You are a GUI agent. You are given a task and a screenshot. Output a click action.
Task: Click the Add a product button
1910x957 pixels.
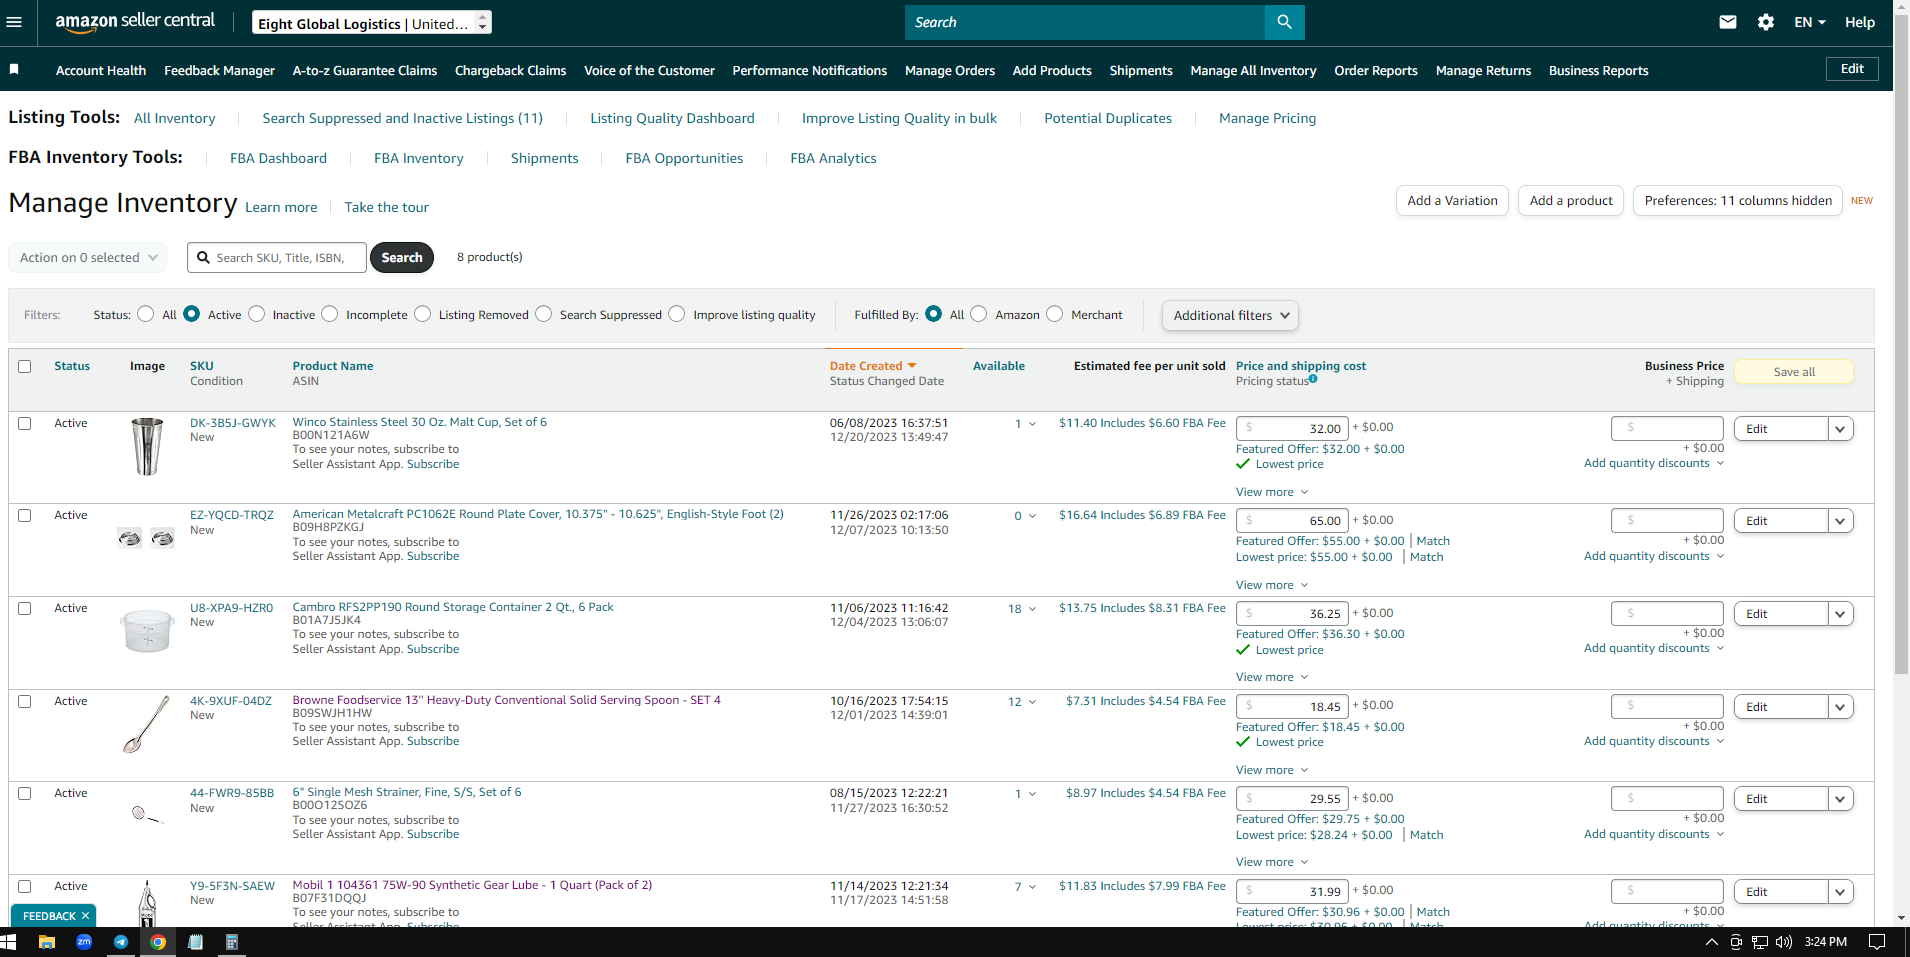tap(1571, 200)
